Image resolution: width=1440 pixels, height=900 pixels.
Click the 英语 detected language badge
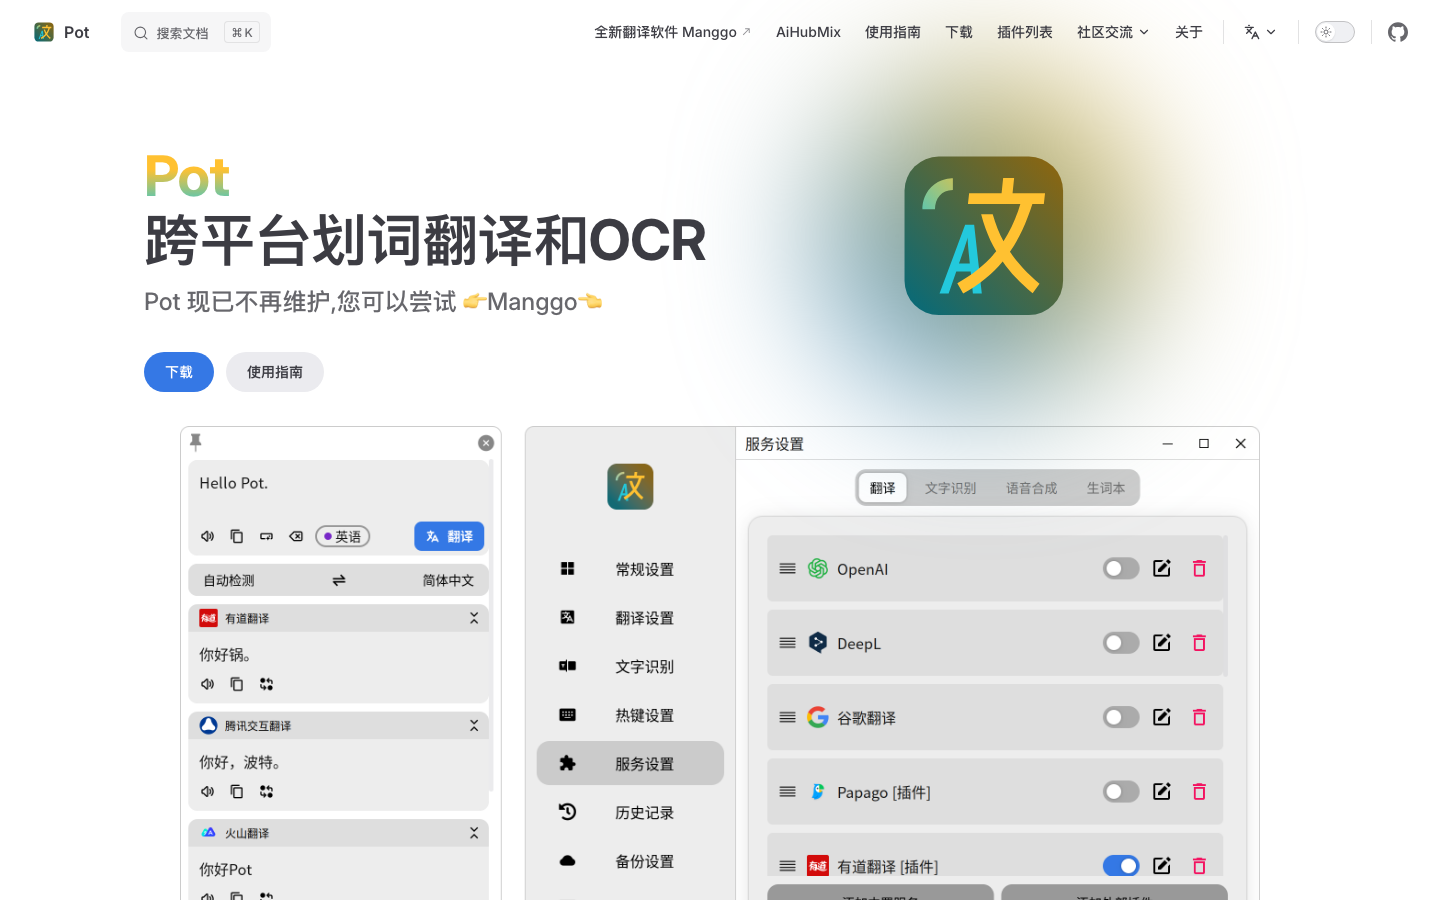[x=343, y=536]
